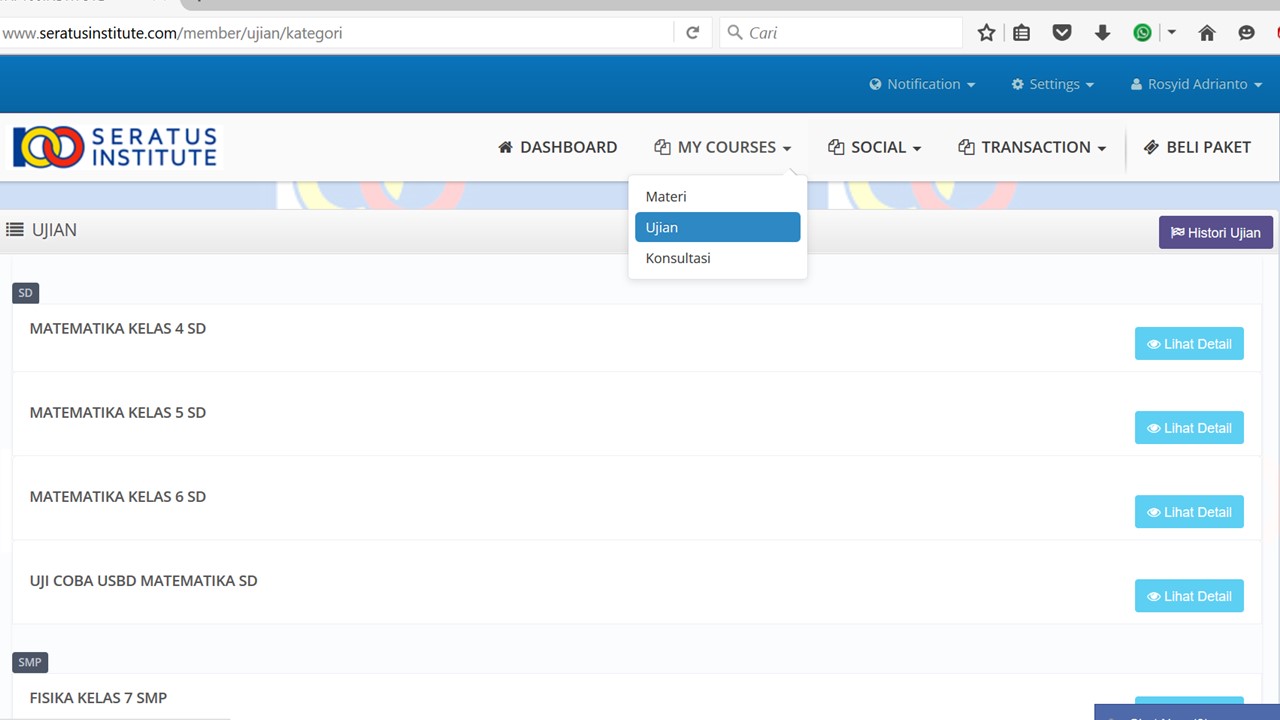The image size is (1280, 720).
Task: Click the search magnifier icon
Action: [735, 33]
